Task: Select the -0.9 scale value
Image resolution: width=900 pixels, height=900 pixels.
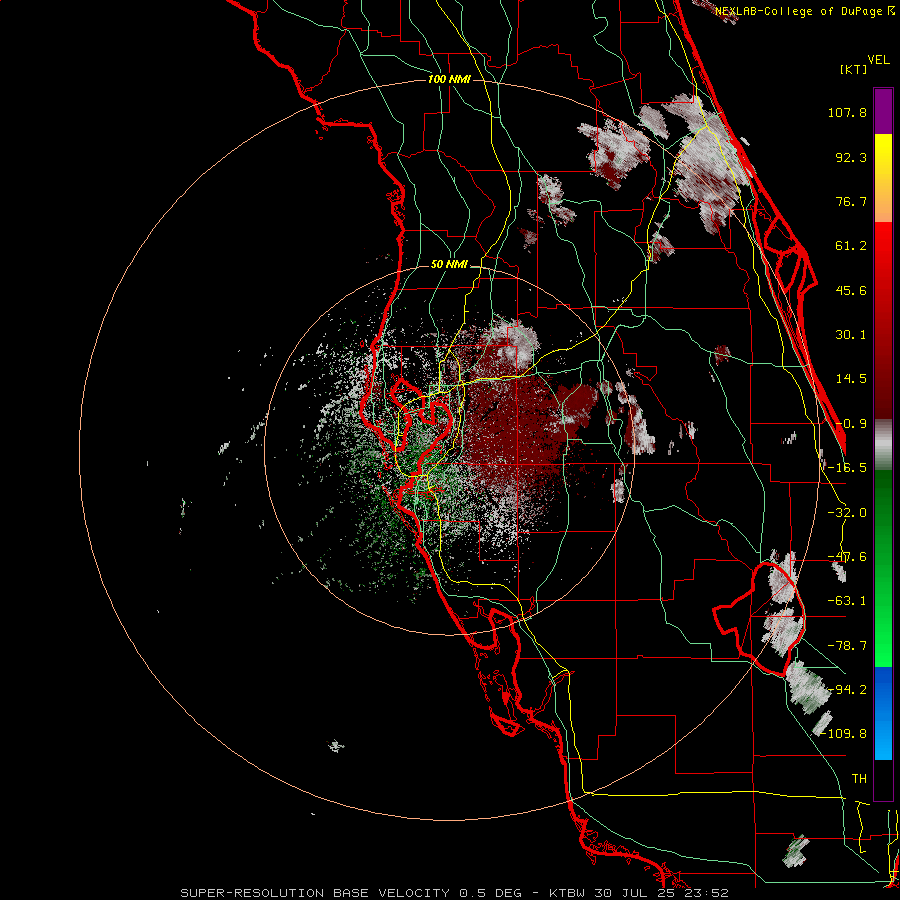Action: (x=851, y=424)
